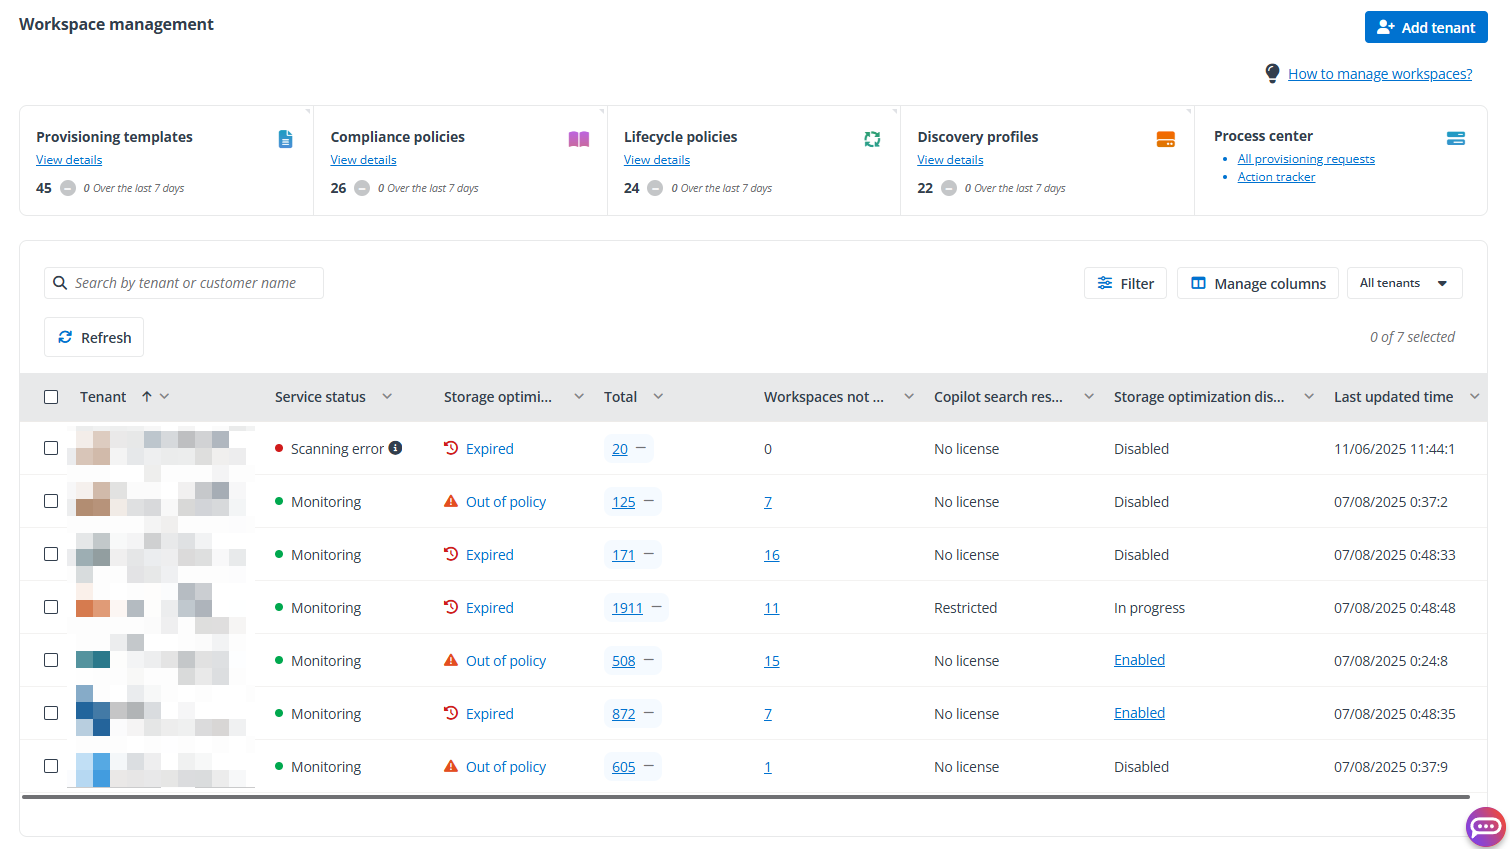
Task: Open the How to manage workspaces link
Action: [1379, 73]
